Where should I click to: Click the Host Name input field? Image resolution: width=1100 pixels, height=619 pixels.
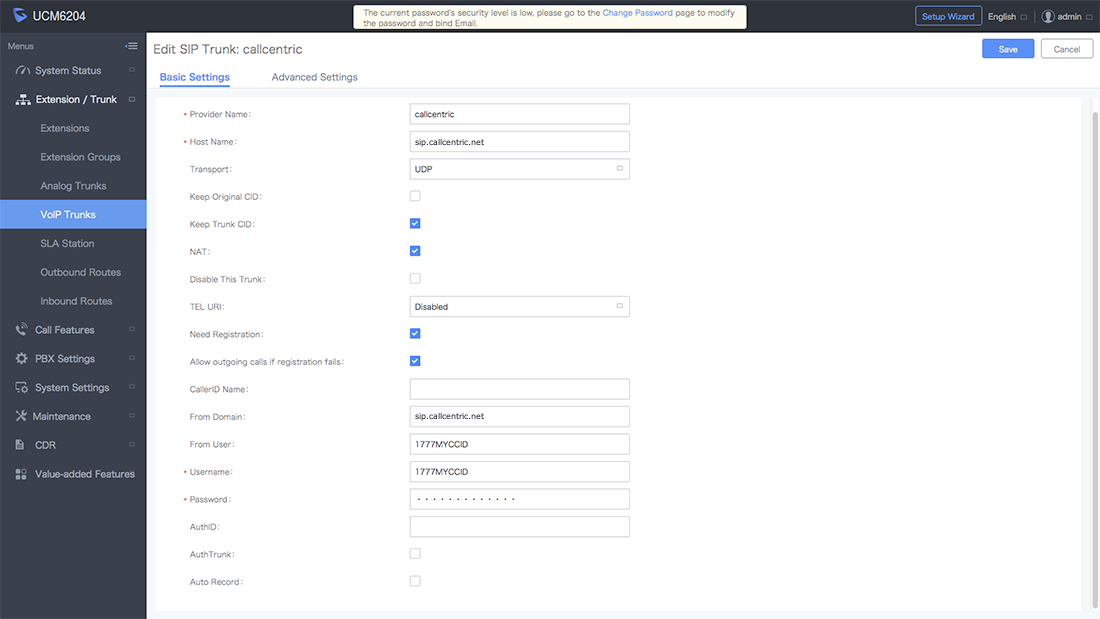(x=519, y=142)
